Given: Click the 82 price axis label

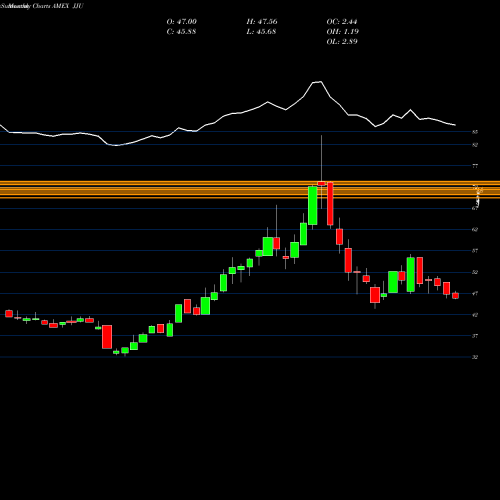Looking at the screenshot, I should 475,145.
